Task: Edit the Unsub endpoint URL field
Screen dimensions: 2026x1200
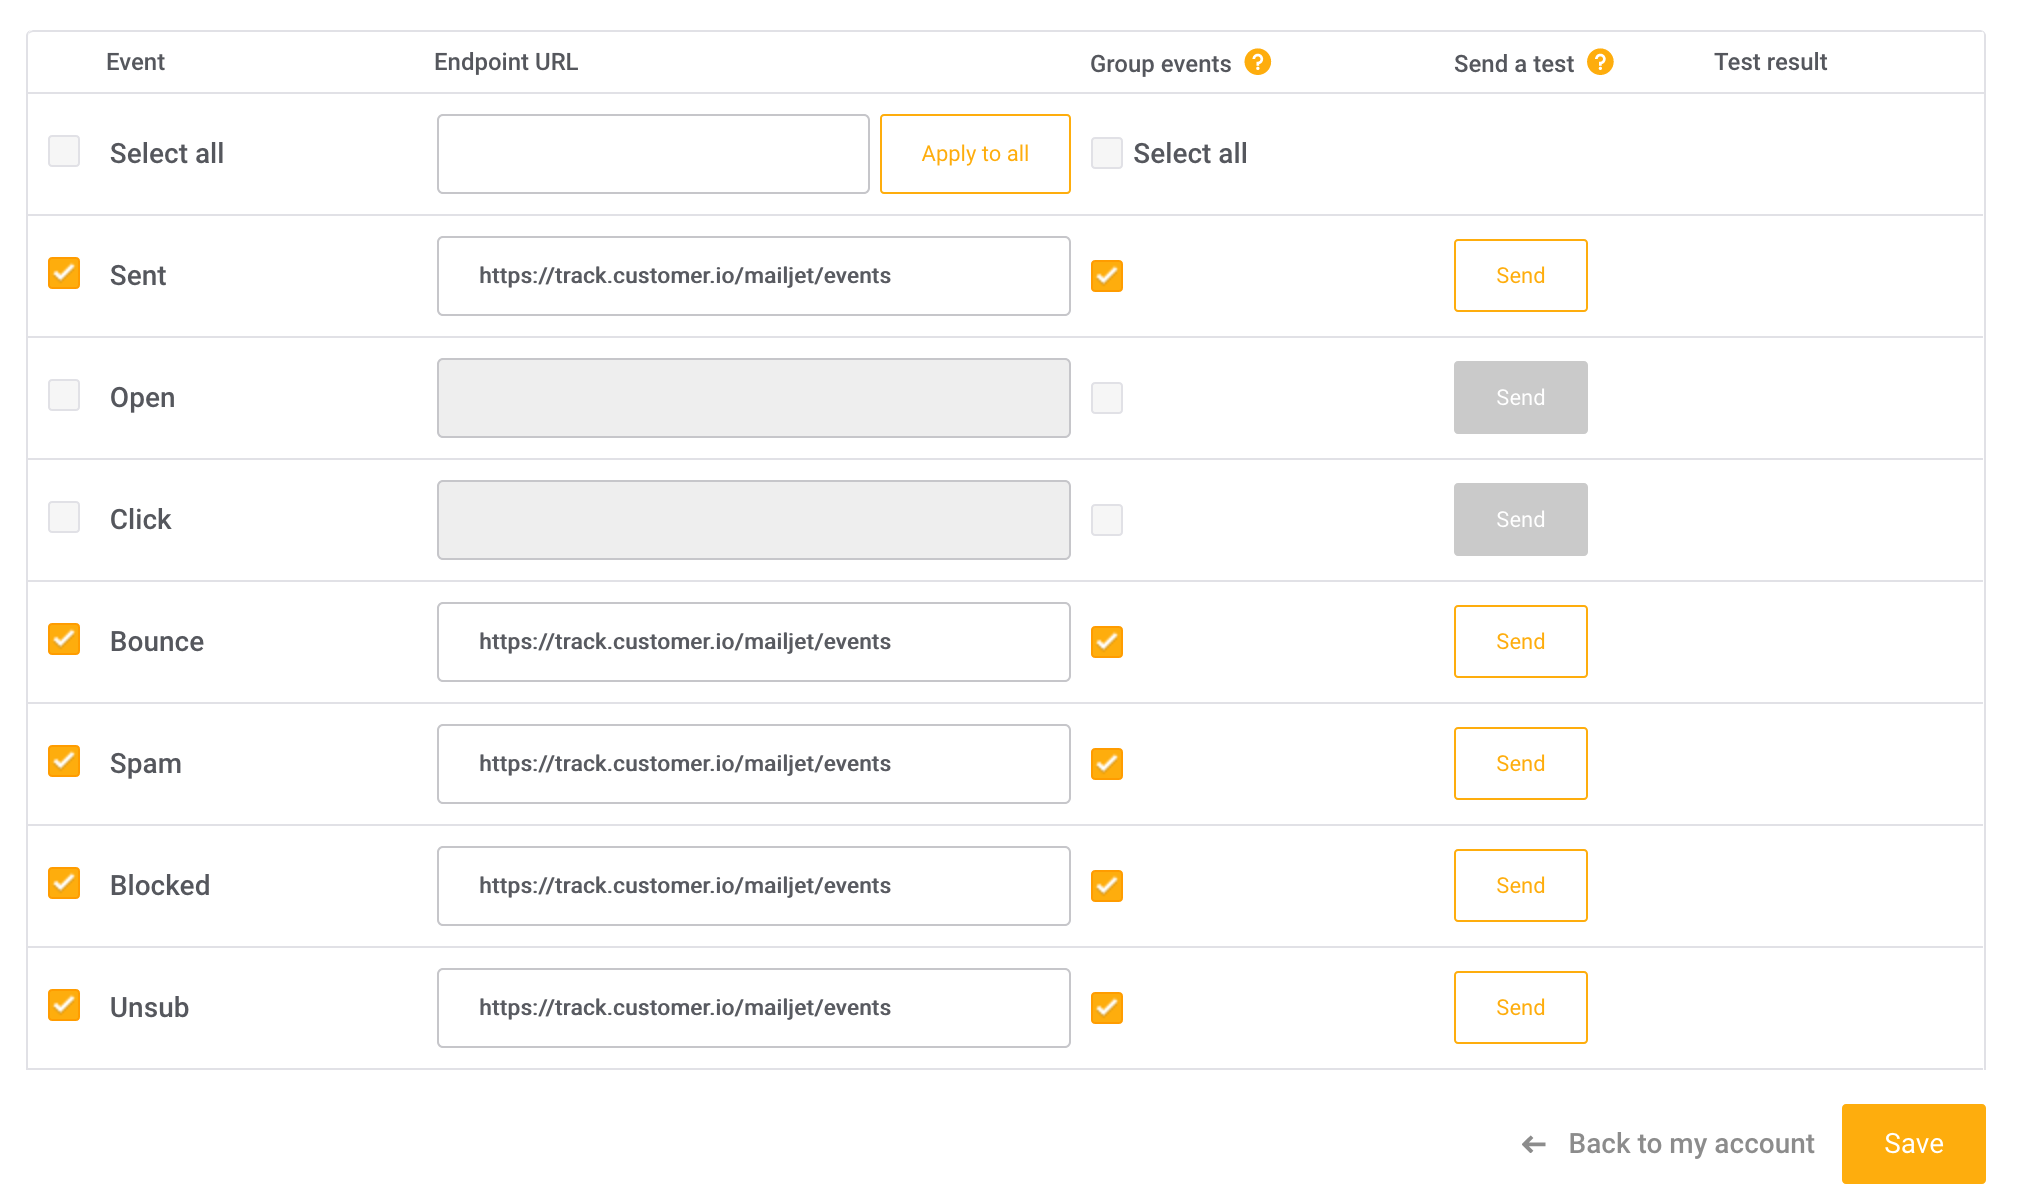Action: 754,1008
